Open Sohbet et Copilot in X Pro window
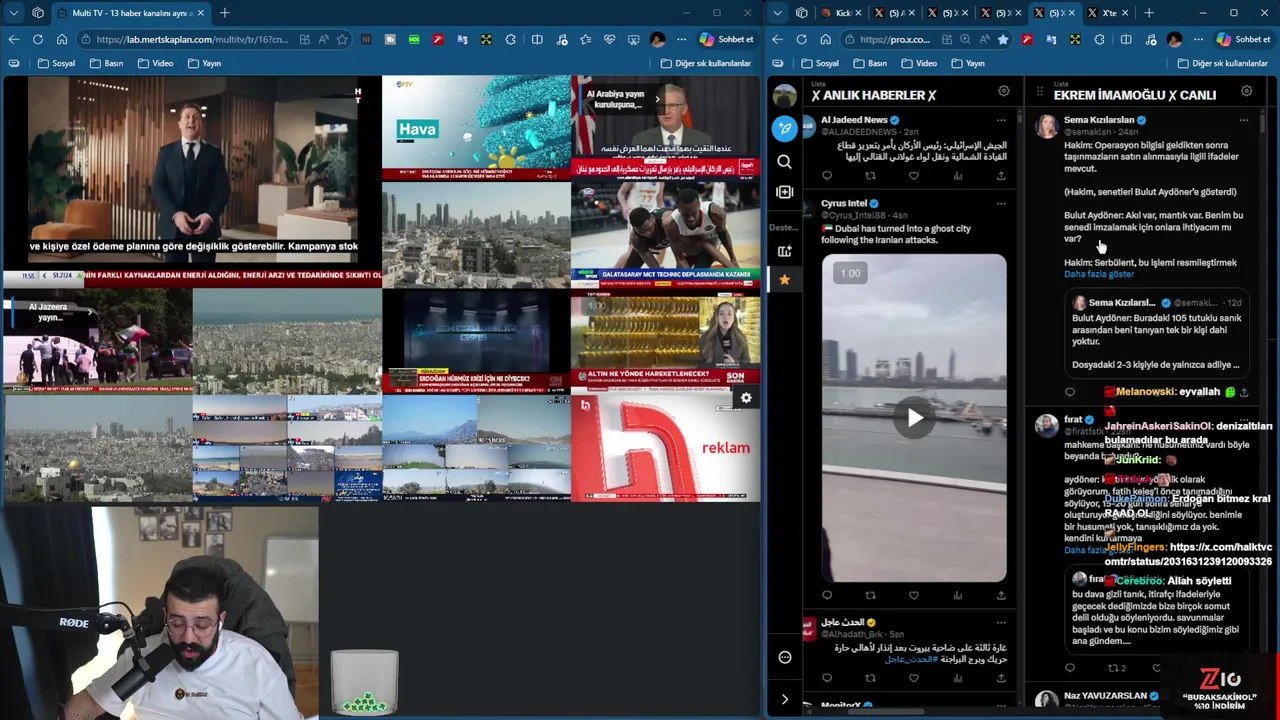The width and height of the screenshot is (1280, 720). (1242, 39)
